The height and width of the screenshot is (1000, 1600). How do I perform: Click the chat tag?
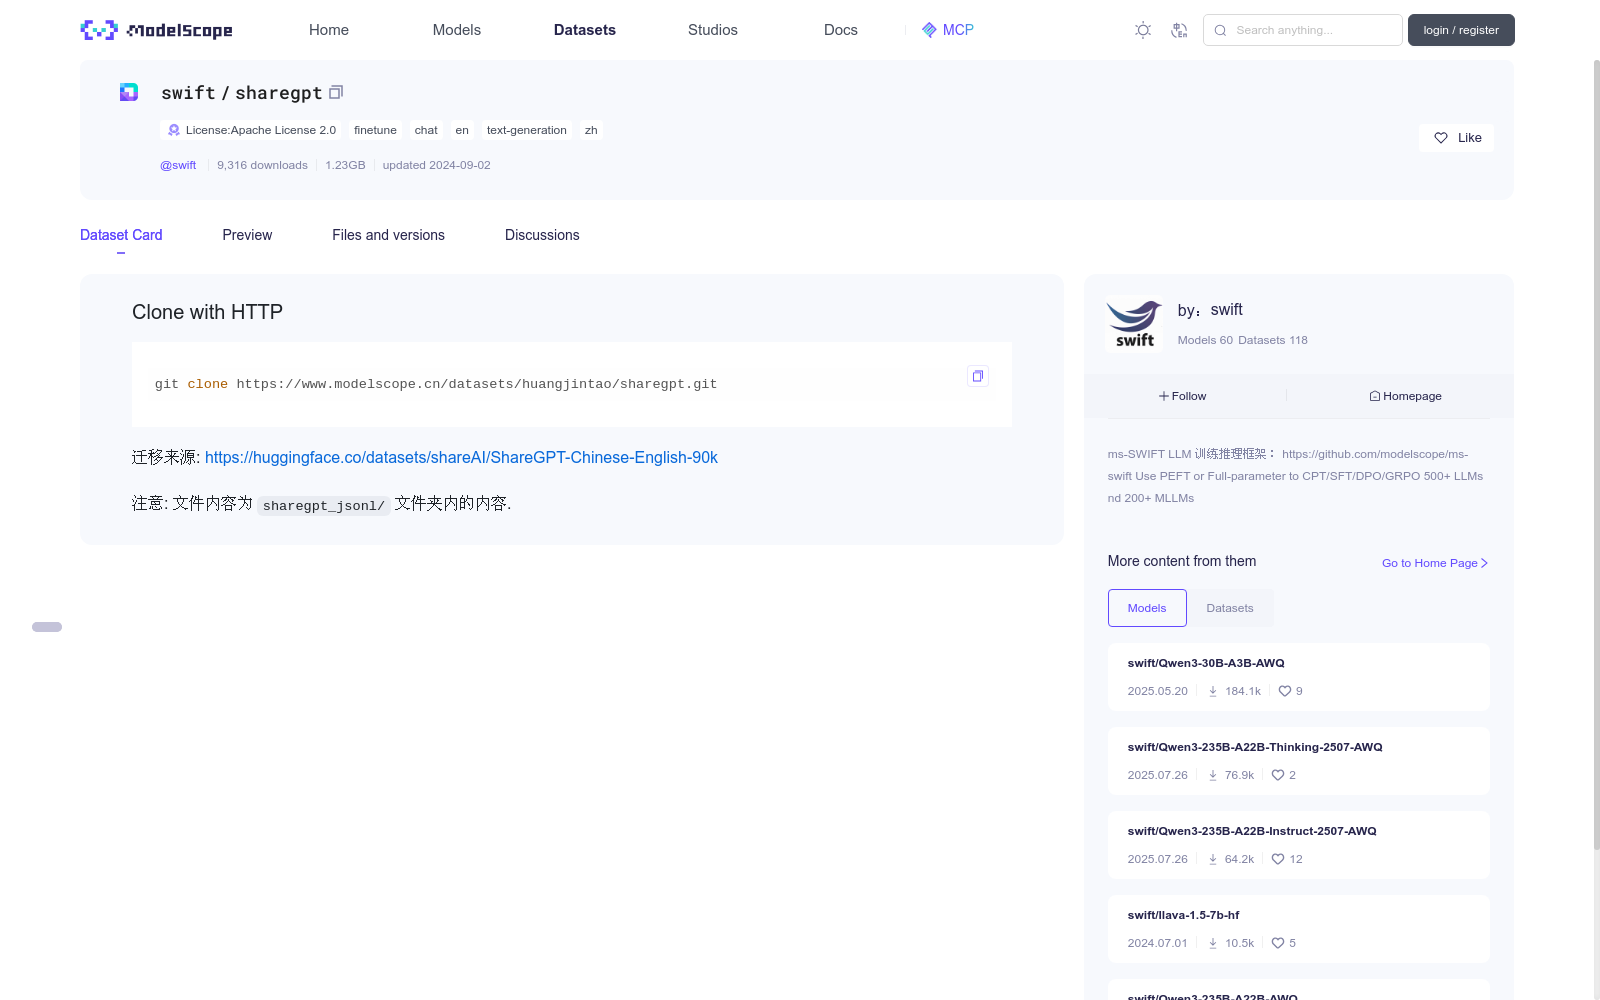426,130
